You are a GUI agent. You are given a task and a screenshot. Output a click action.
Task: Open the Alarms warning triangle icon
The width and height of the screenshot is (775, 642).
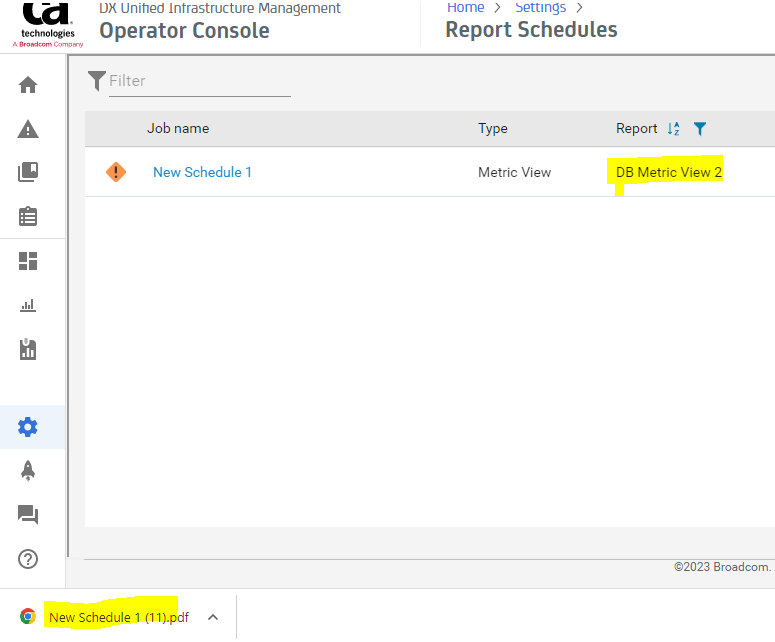point(28,129)
